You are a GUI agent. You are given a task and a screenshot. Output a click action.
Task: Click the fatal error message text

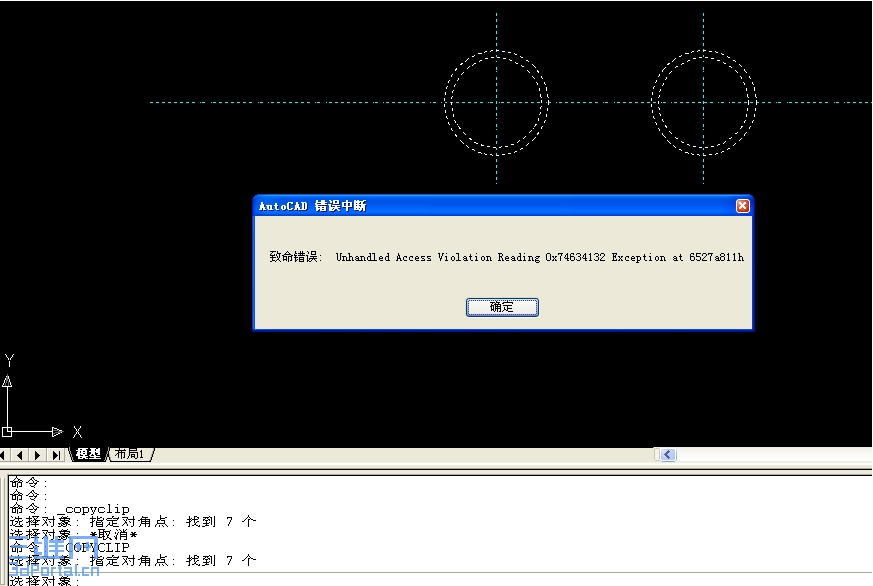click(506, 257)
